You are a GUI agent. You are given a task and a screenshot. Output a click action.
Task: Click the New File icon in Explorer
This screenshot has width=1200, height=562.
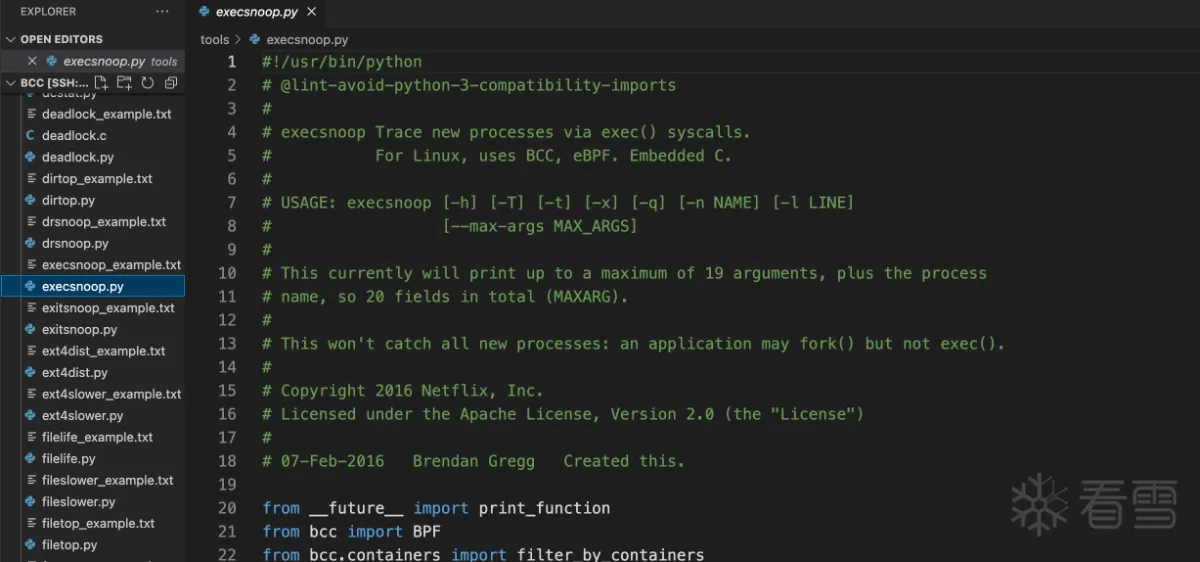point(101,83)
